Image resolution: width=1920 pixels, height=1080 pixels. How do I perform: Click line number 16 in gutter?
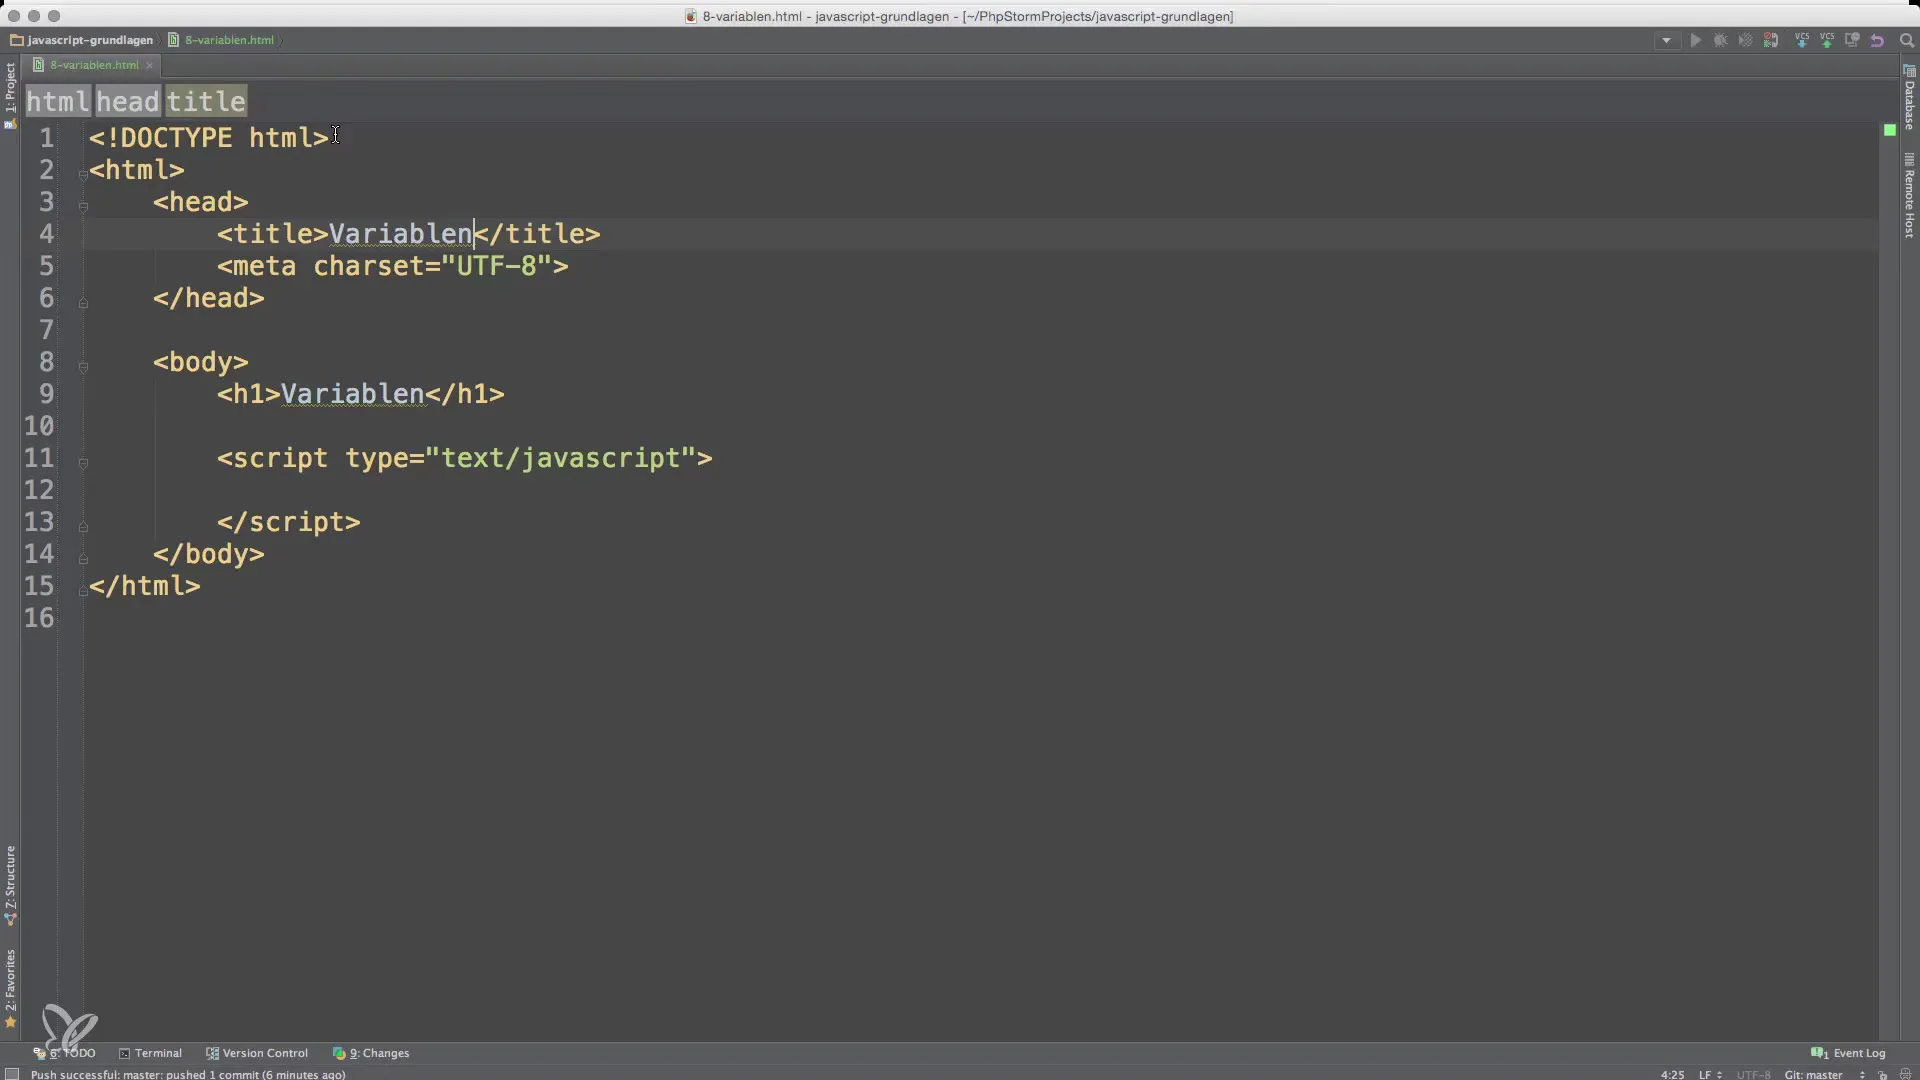[x=39, y=618]
